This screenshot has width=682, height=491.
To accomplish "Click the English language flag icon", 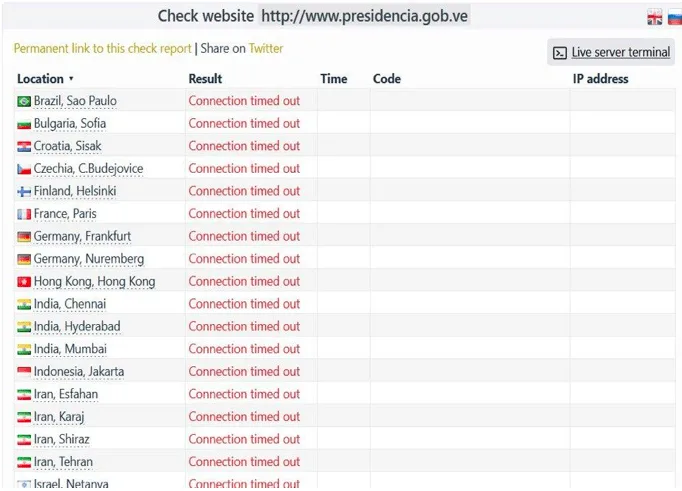I will pos(655,17).
